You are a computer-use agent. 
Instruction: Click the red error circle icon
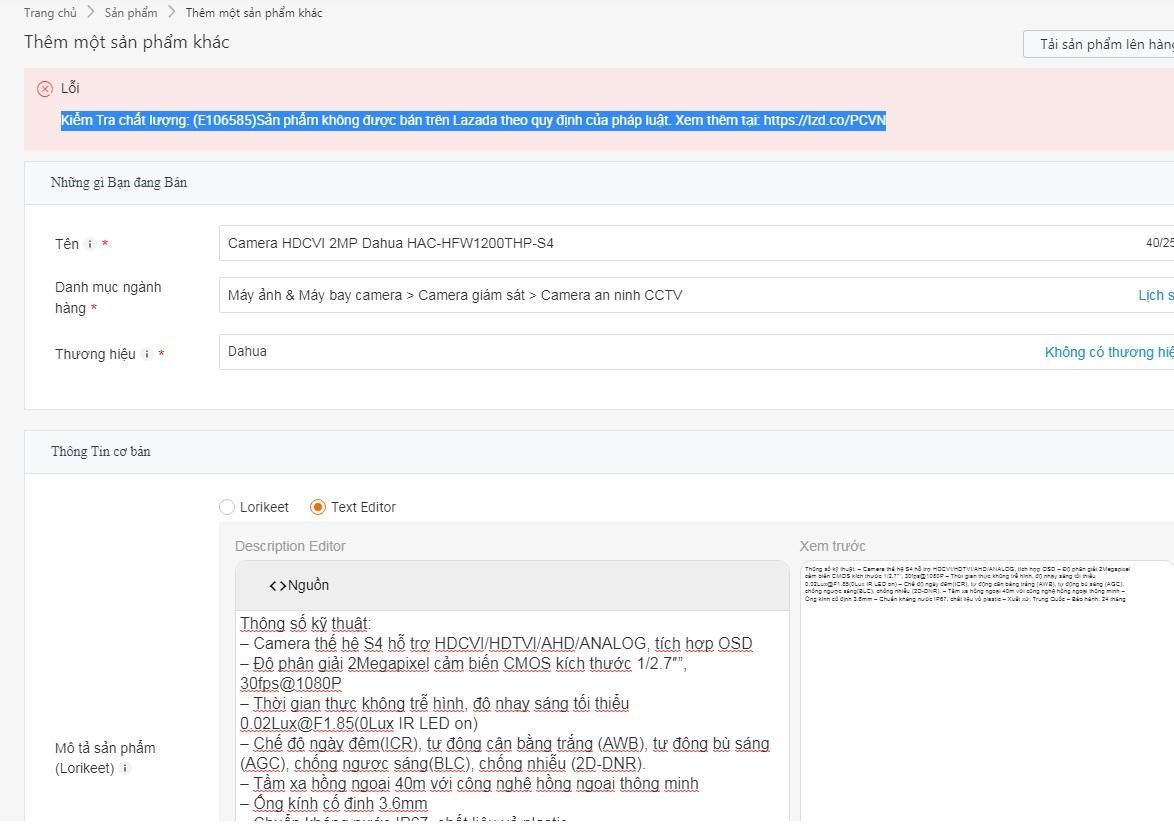pos(45,89)
